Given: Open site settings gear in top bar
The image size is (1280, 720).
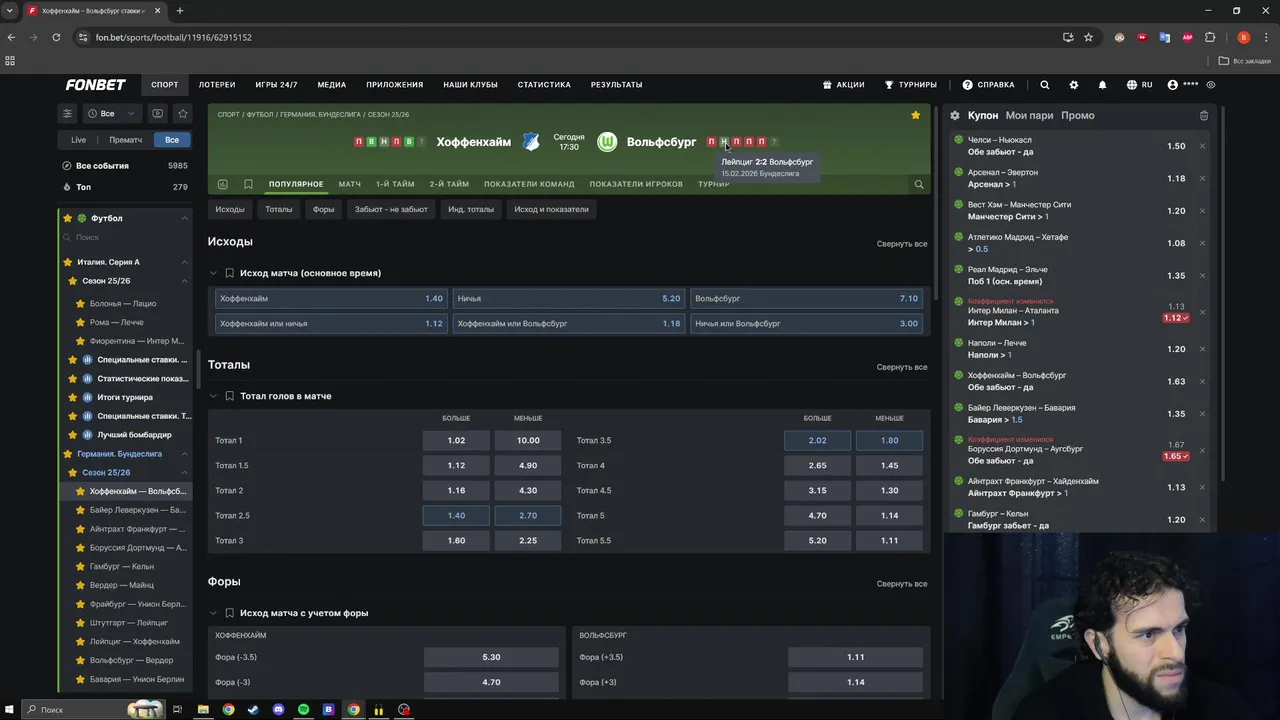Looking at the screenshot, I should [1074, 85].
